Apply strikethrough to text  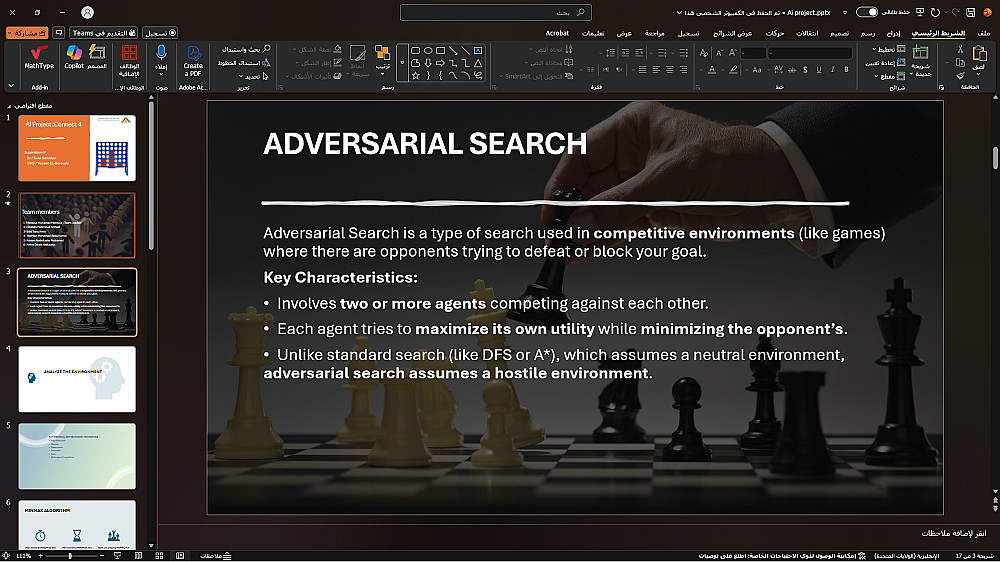pyautogui.click(x=792, y=70)
